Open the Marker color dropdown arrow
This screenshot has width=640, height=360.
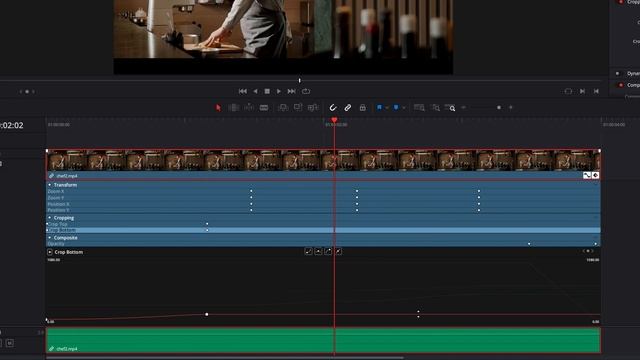point(404,108)
